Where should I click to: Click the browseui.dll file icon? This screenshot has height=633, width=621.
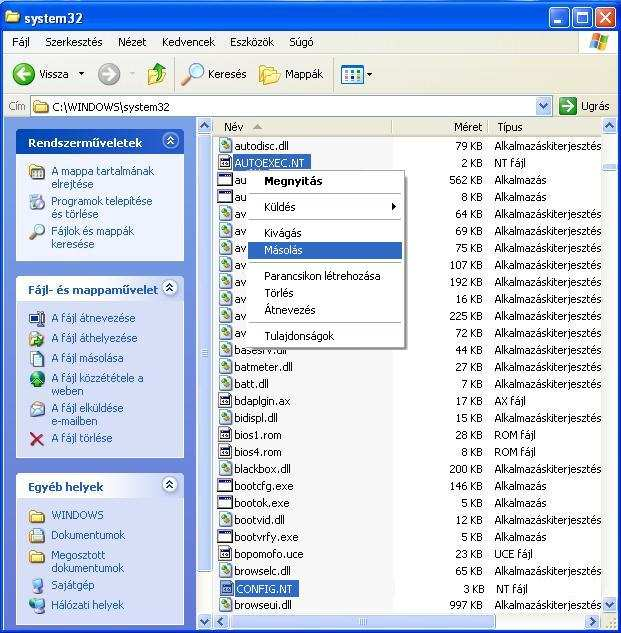(225, 605)
